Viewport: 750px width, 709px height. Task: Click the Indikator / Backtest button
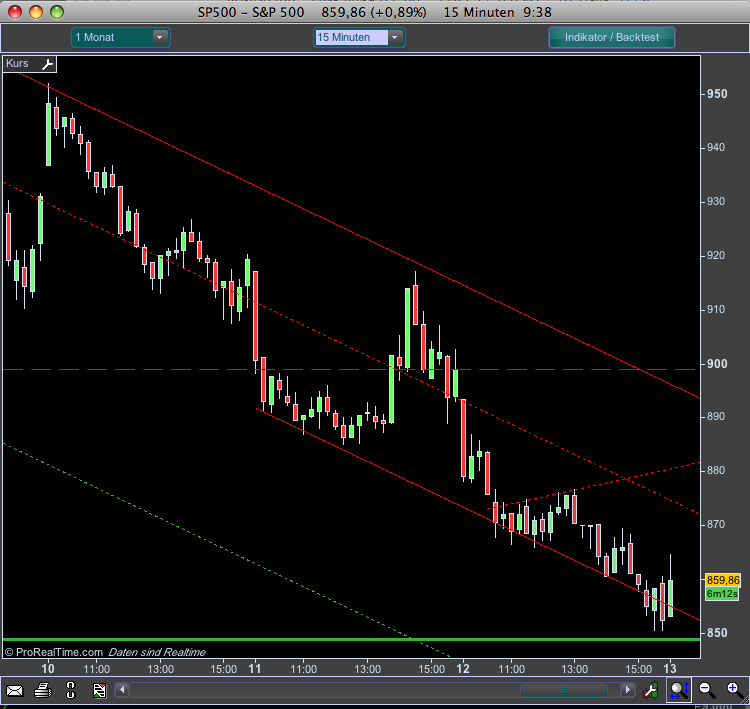(612, 37)
